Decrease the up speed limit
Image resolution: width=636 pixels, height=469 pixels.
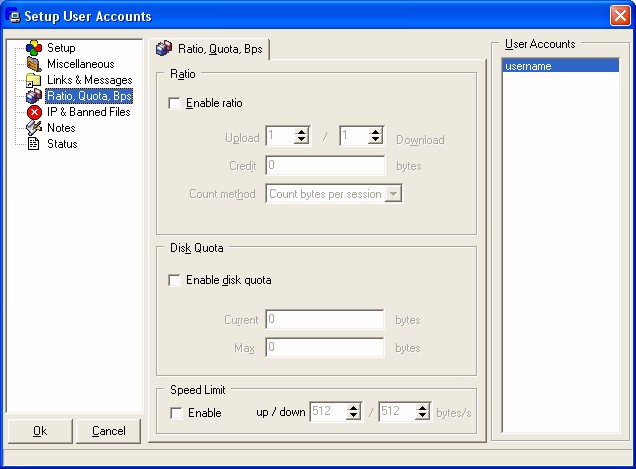click(x=354, y=416)
